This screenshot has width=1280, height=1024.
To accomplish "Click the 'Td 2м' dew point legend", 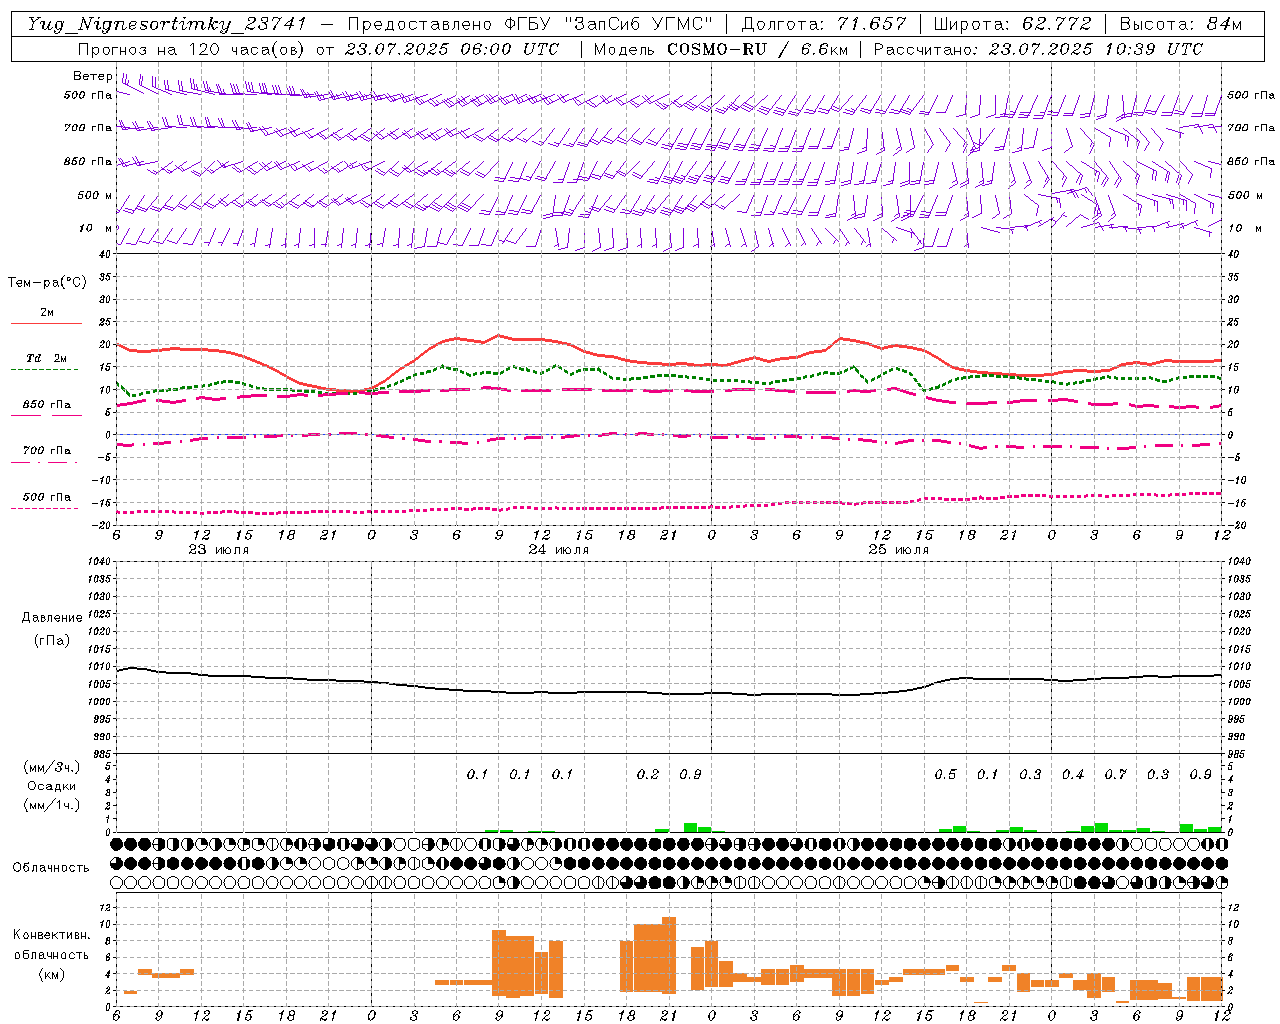I will point(47,358).
